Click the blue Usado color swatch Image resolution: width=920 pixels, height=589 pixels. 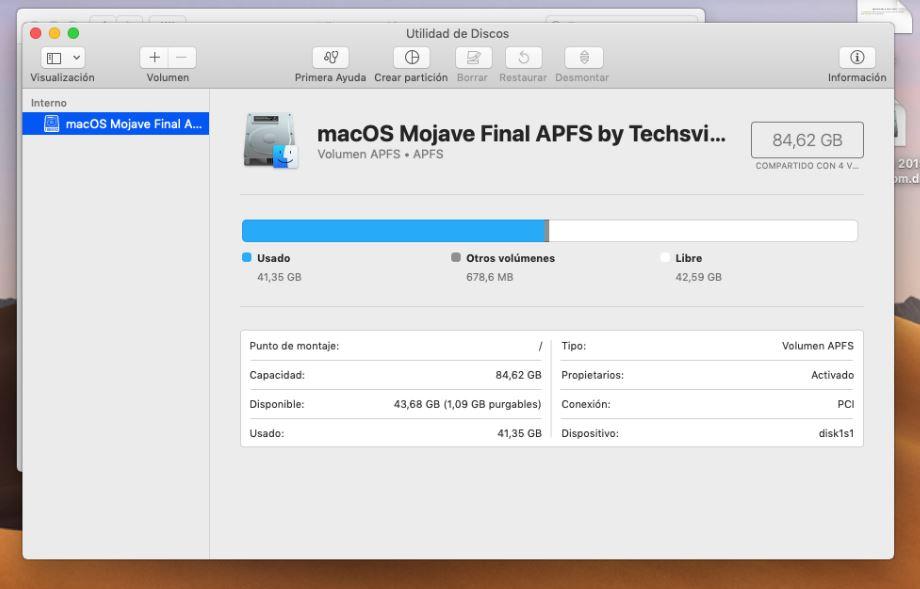tap(246, 258)
